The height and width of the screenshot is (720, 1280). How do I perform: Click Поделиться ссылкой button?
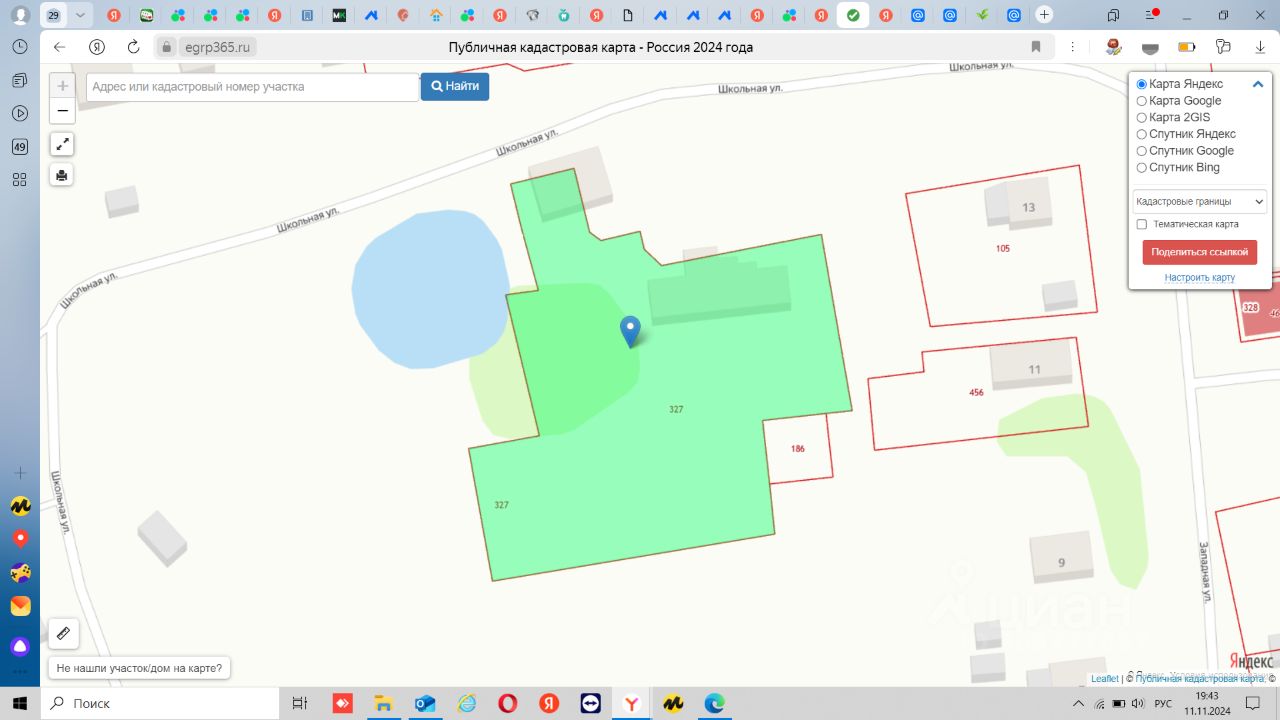(1200, 252)
